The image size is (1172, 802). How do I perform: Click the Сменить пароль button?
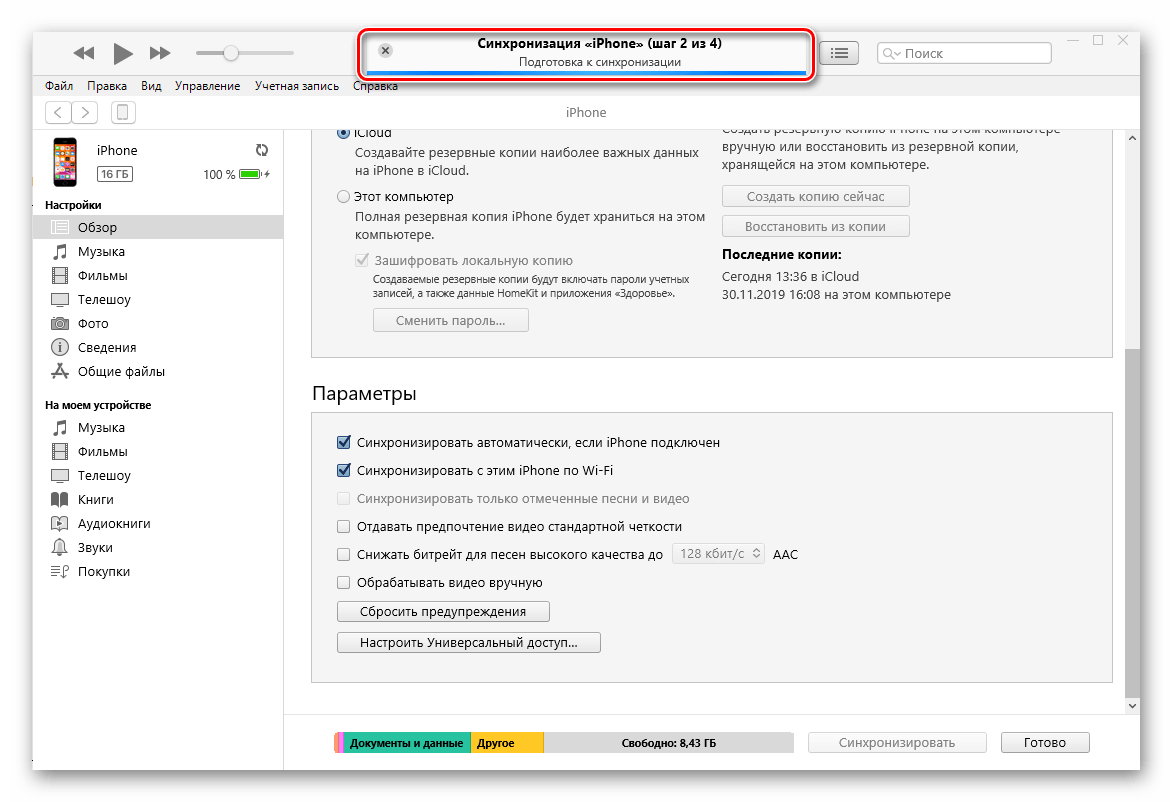click(x=451, y=321)
